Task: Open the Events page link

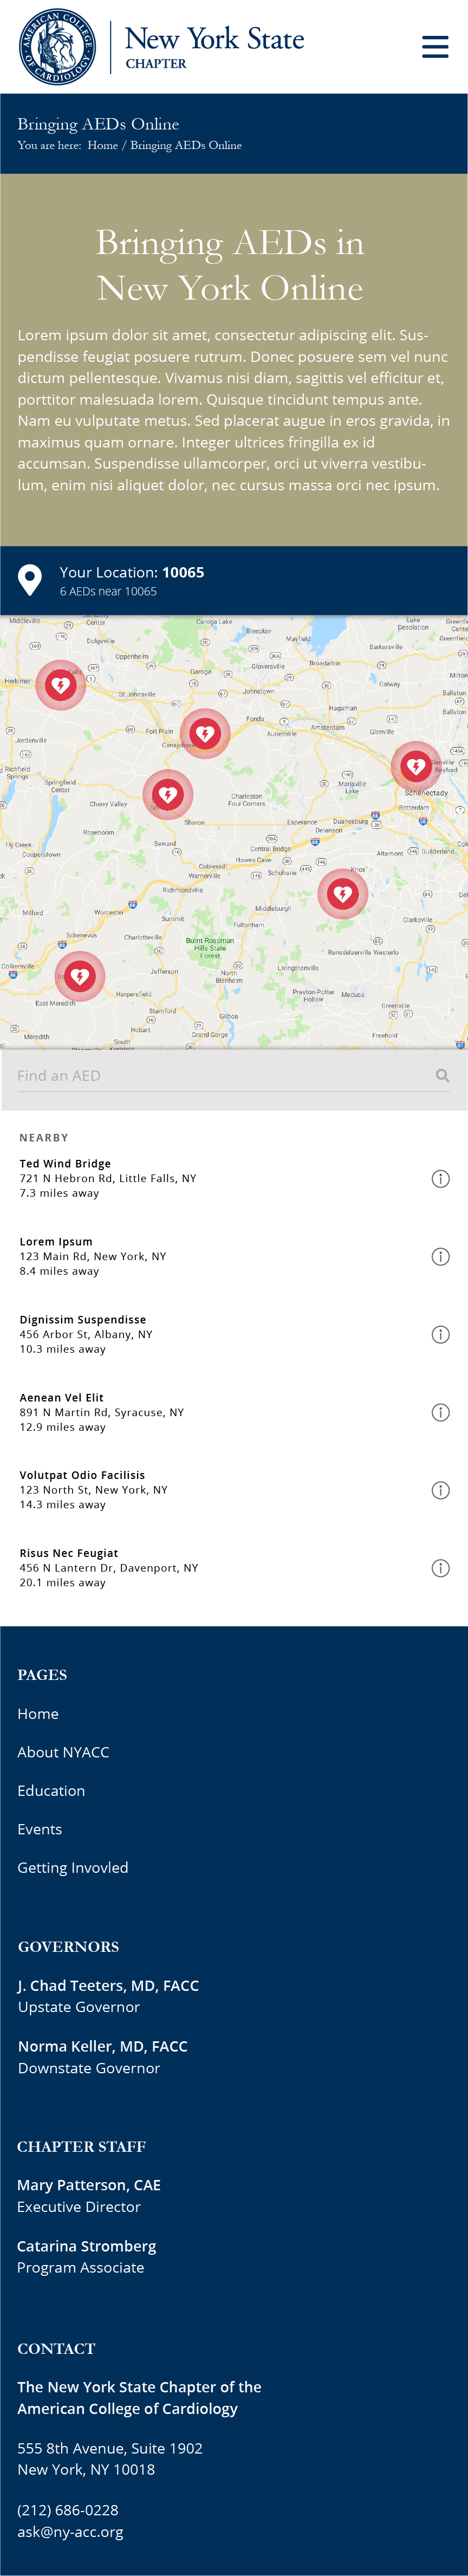Action: [39, 1829]
